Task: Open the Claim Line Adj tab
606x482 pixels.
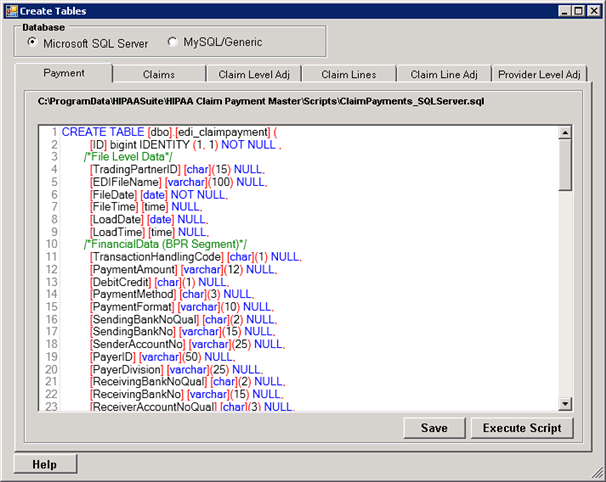Action: pyautogui.click(x=444, y=74)
